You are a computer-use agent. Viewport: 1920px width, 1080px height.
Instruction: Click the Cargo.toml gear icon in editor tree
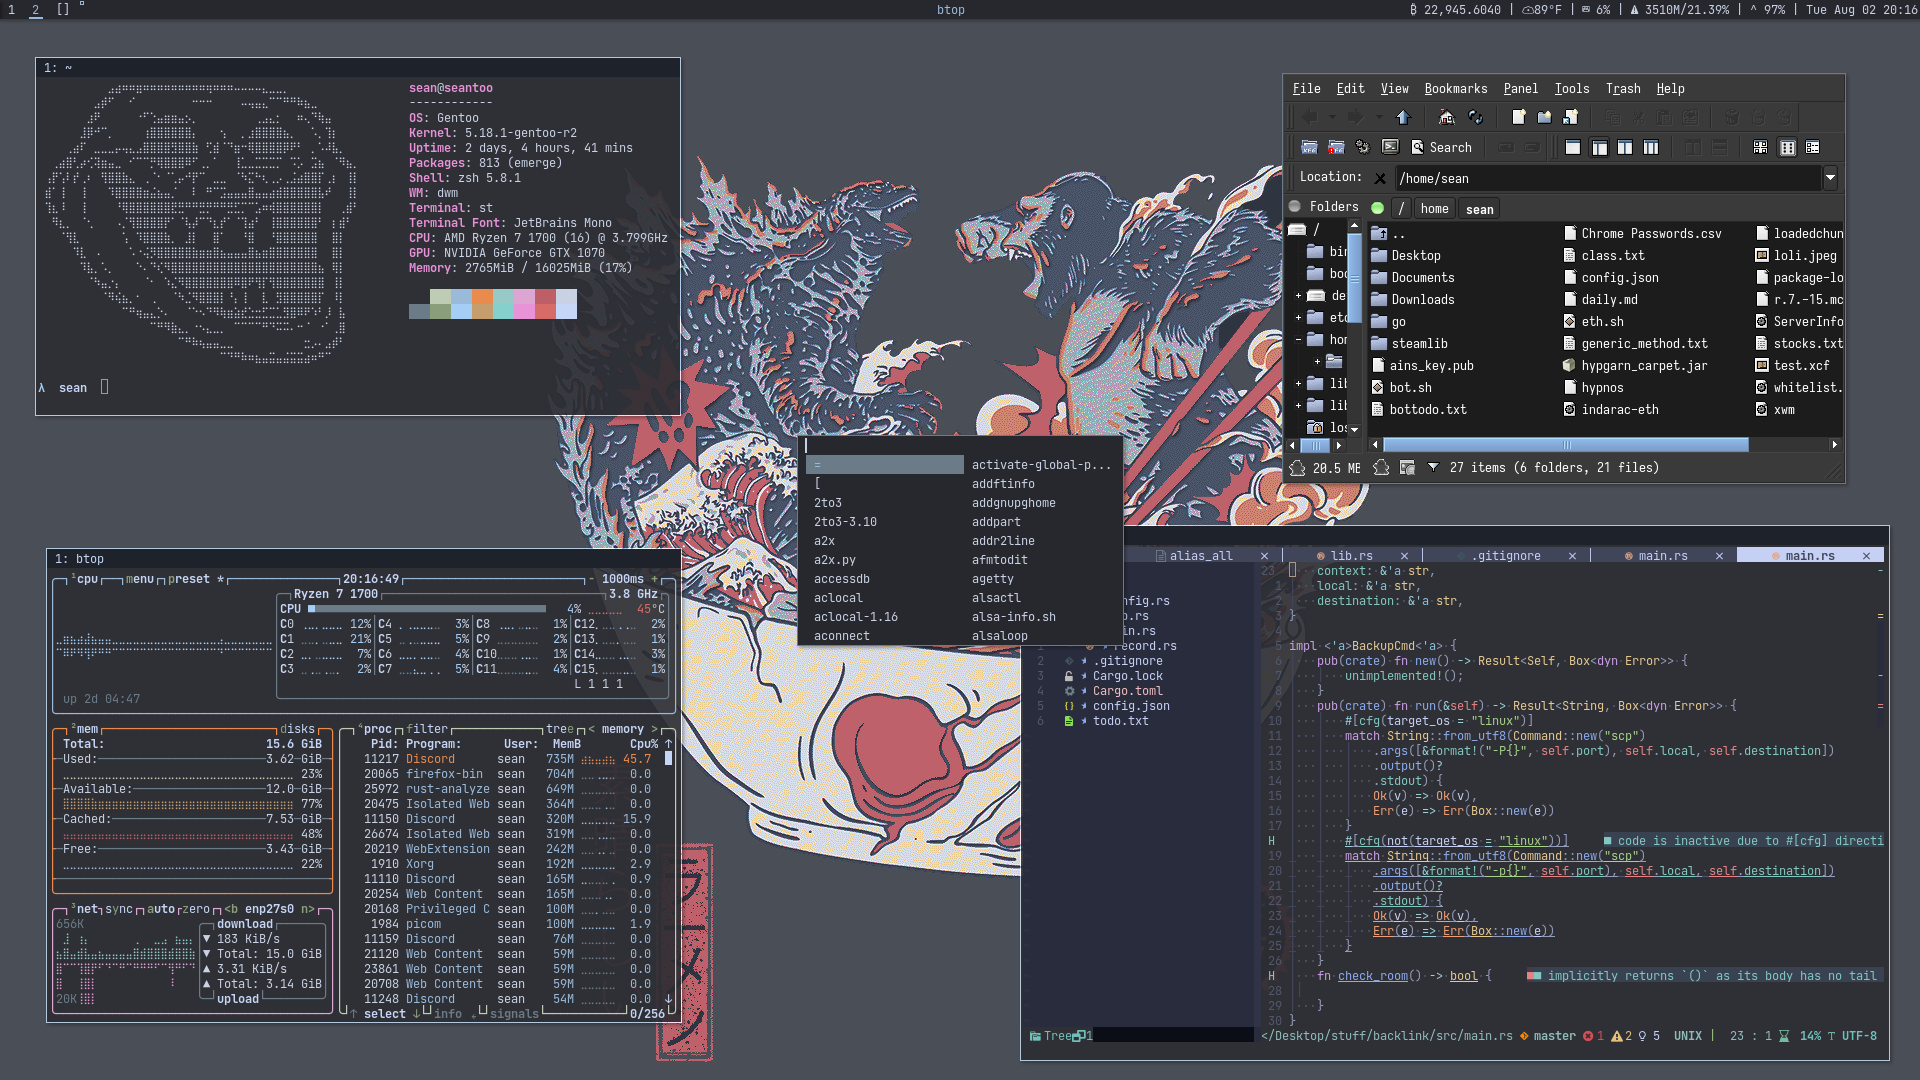coord(1069,691)
